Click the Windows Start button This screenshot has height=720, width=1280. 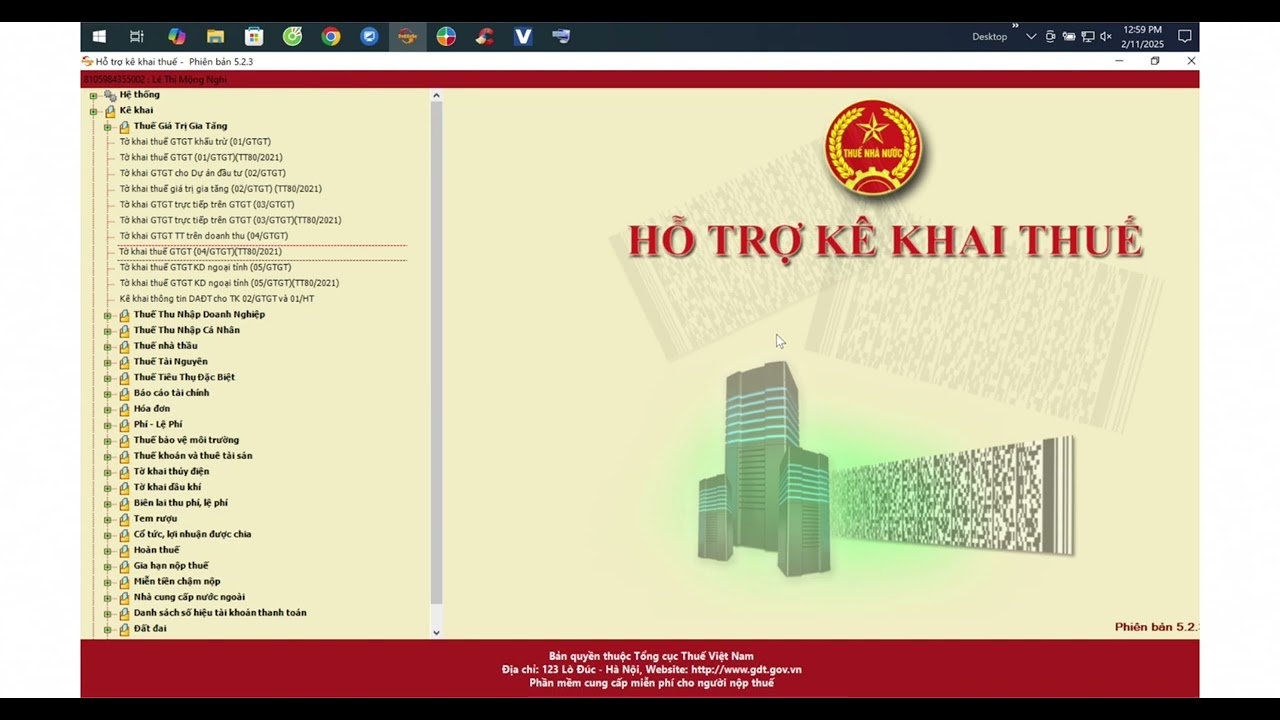coord(99,37)
